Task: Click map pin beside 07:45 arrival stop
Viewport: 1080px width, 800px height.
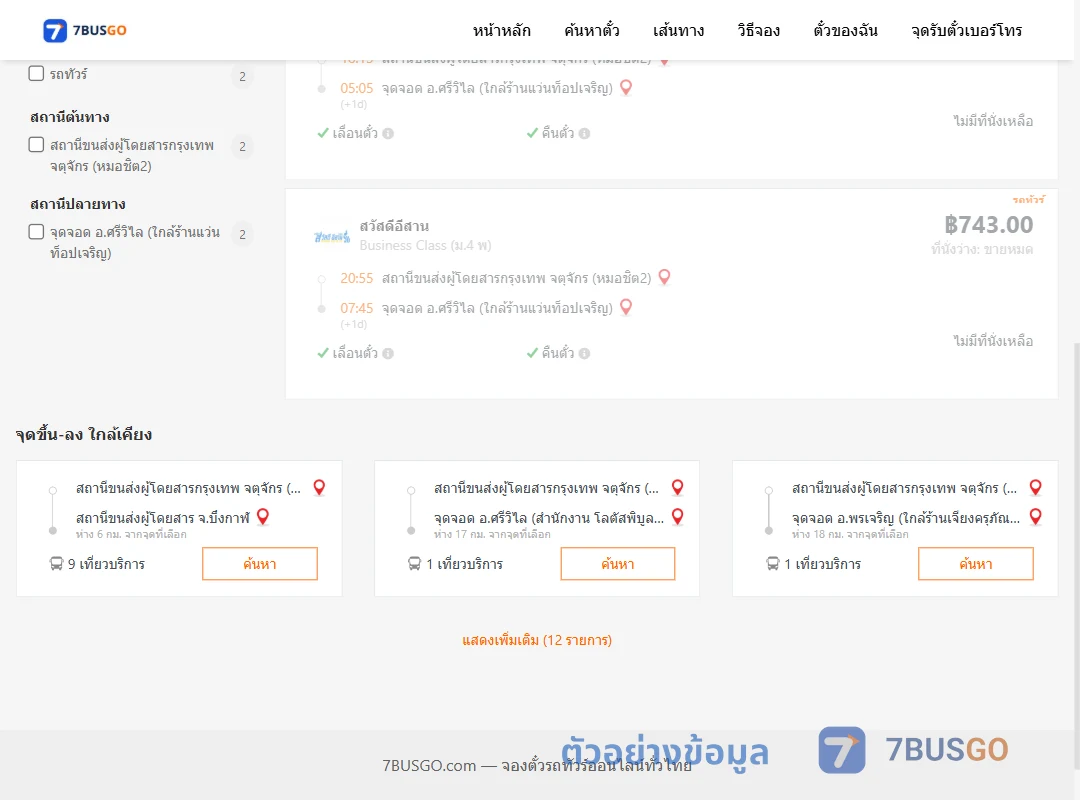Action: click(626, 307)
